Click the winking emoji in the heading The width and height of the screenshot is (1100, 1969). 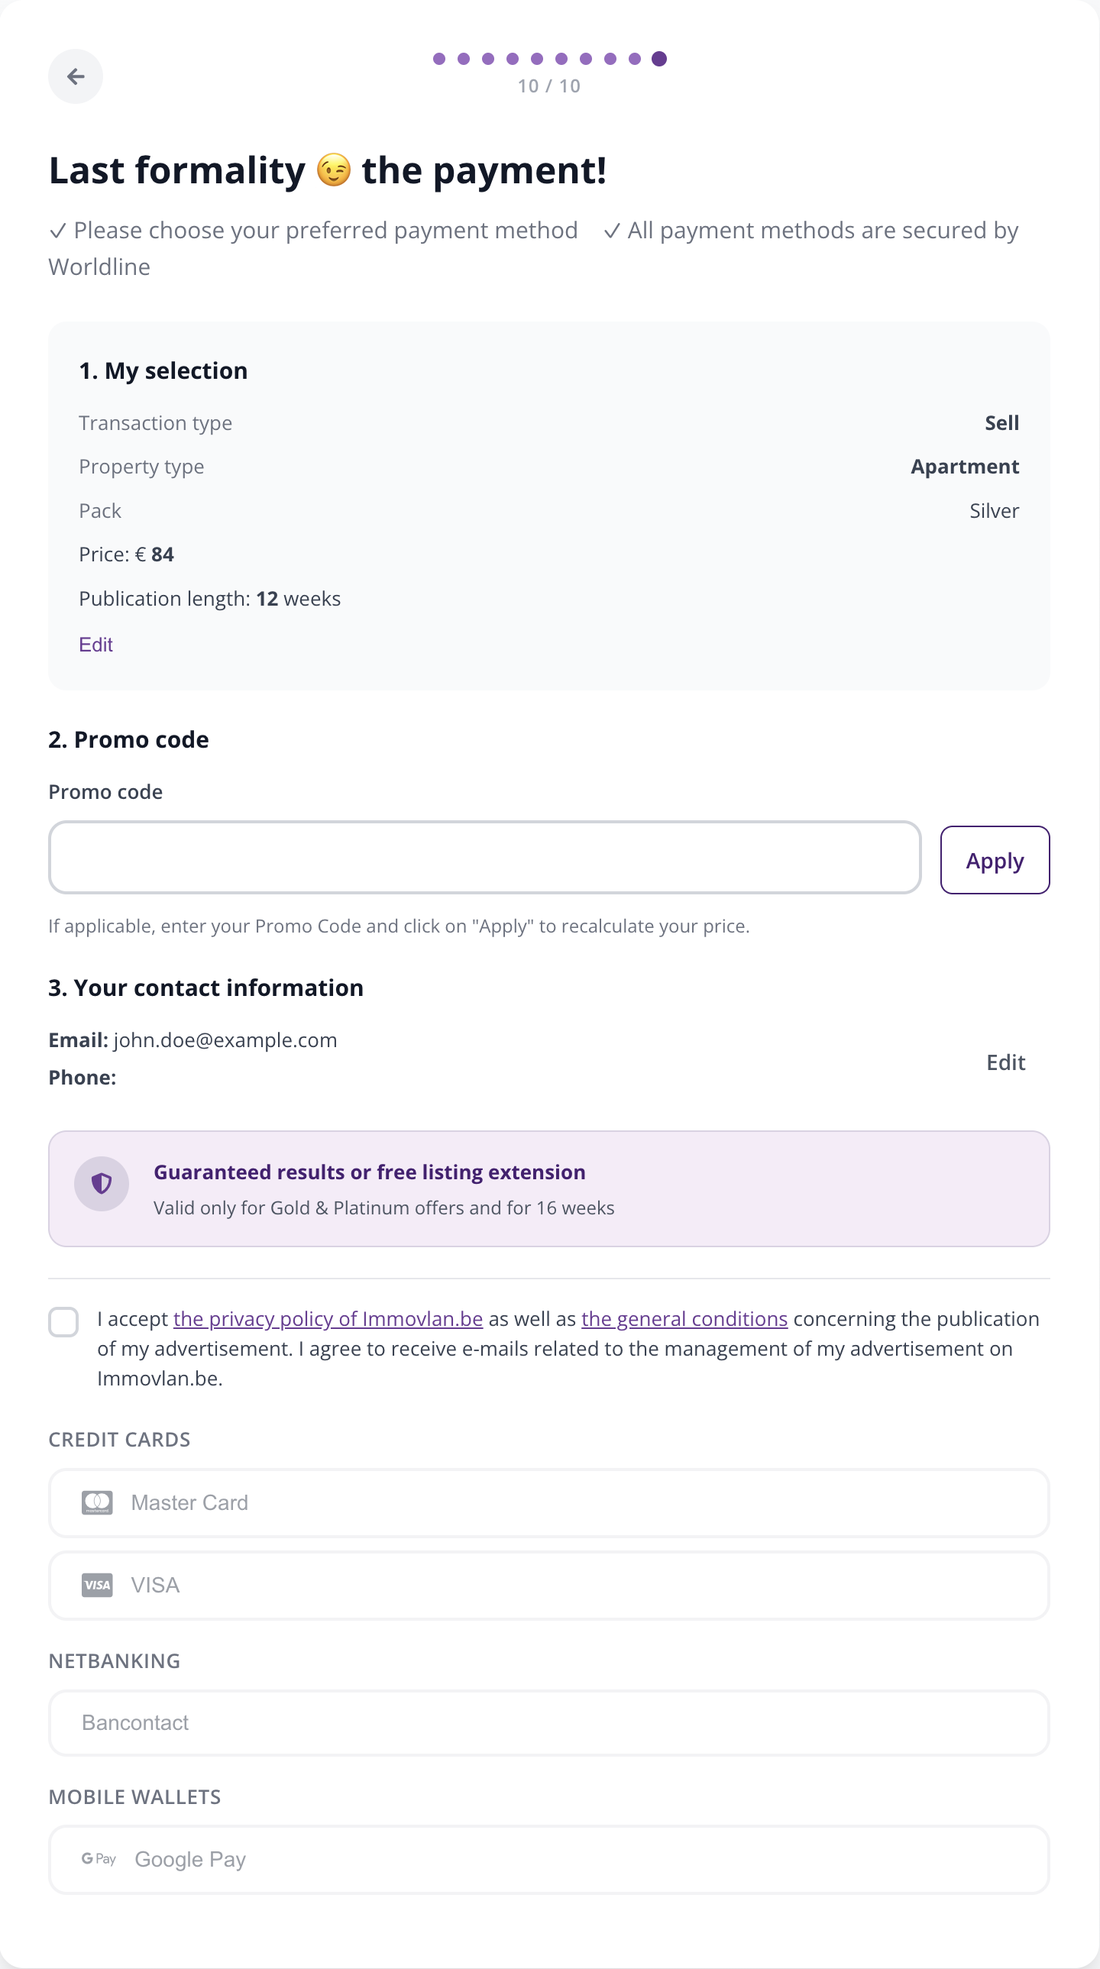tap(334, 171)
